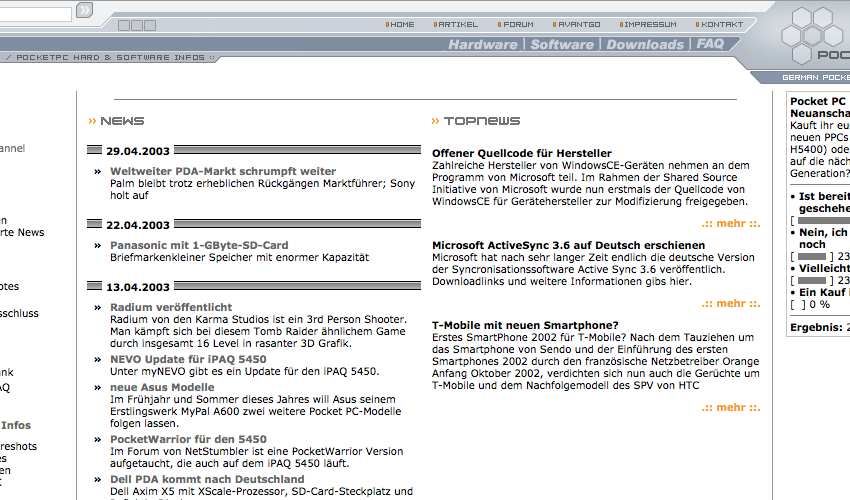
Task: Click the double-arrow go button beside search field
Action: coord(84,10)
